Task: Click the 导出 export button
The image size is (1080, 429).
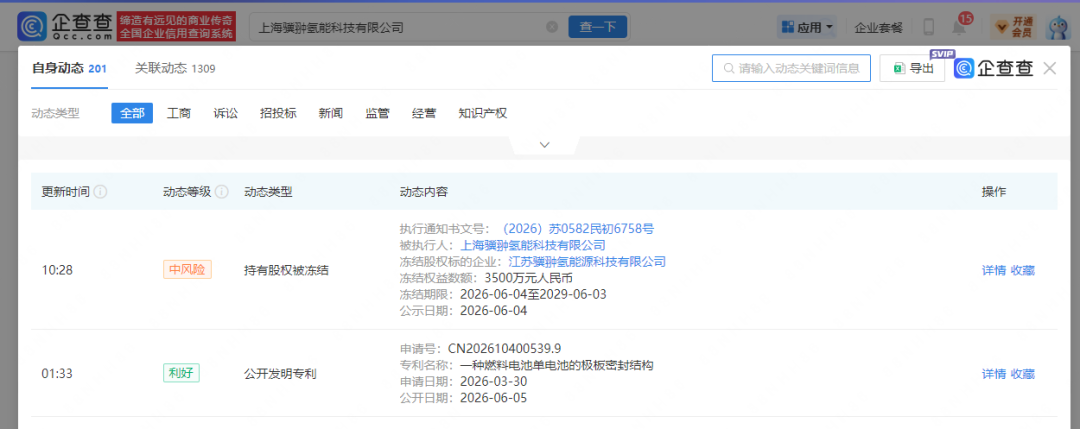Action: [x=912, y=68]
